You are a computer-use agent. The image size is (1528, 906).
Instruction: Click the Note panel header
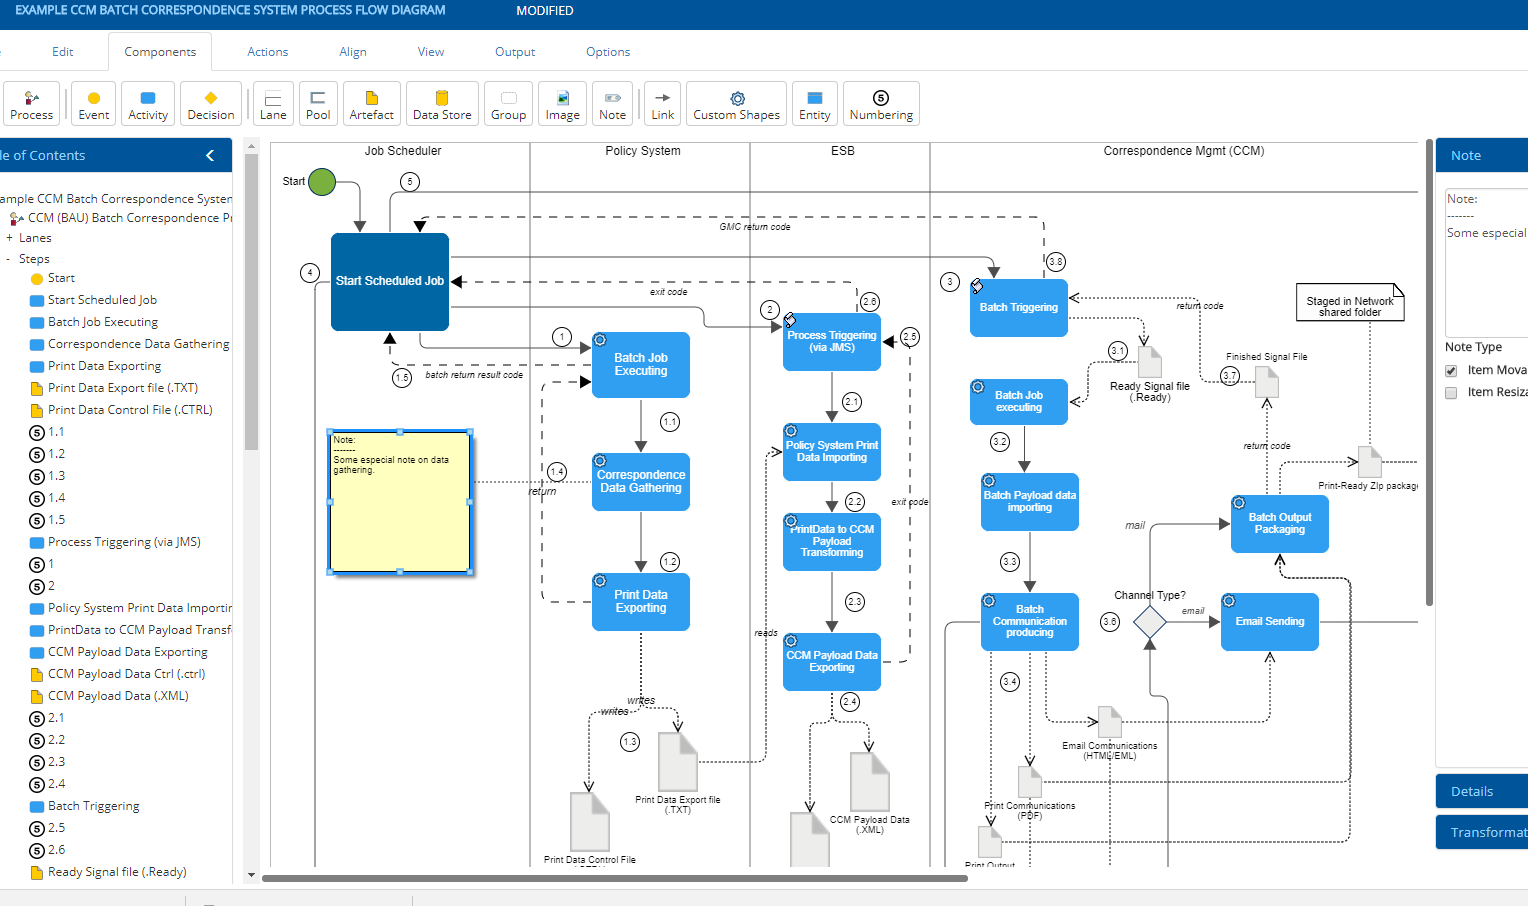point(1482,155)
